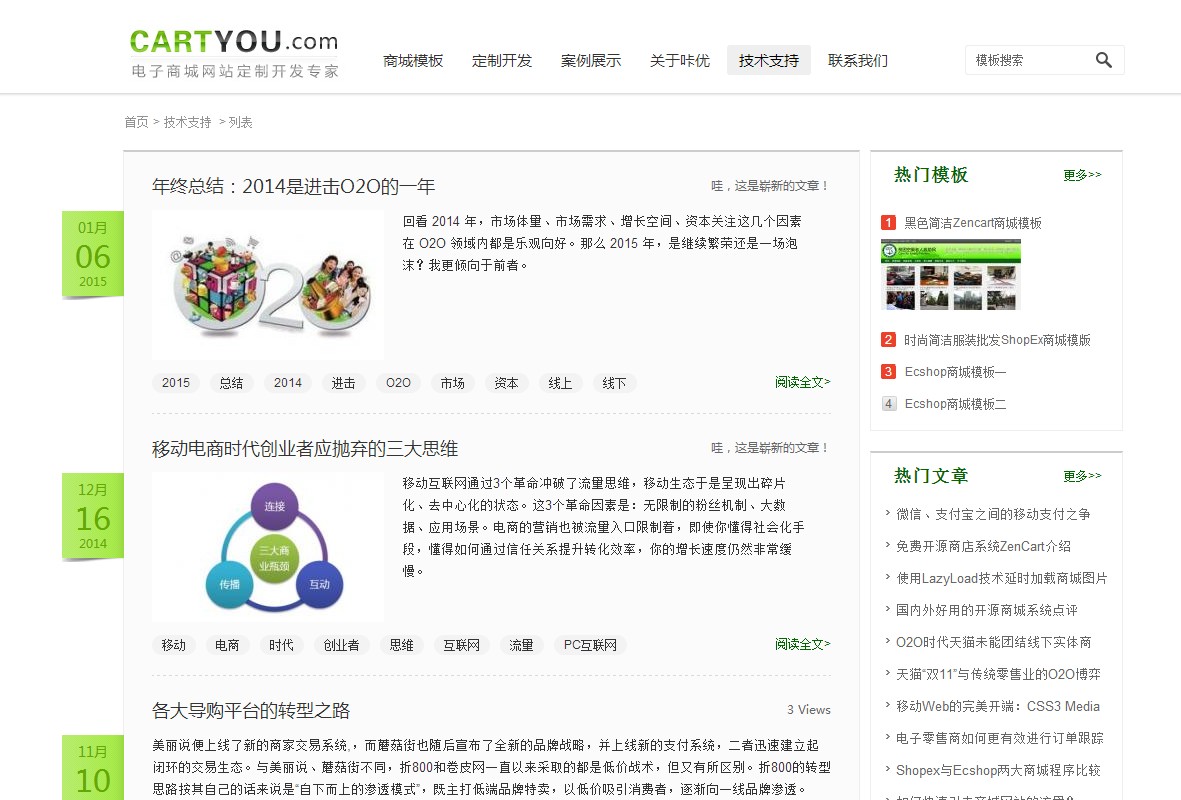Click 阅读全文 for the O2O article
This screenshot has width=1181, height=800.
pyautogui.click(x=802, y=382)
